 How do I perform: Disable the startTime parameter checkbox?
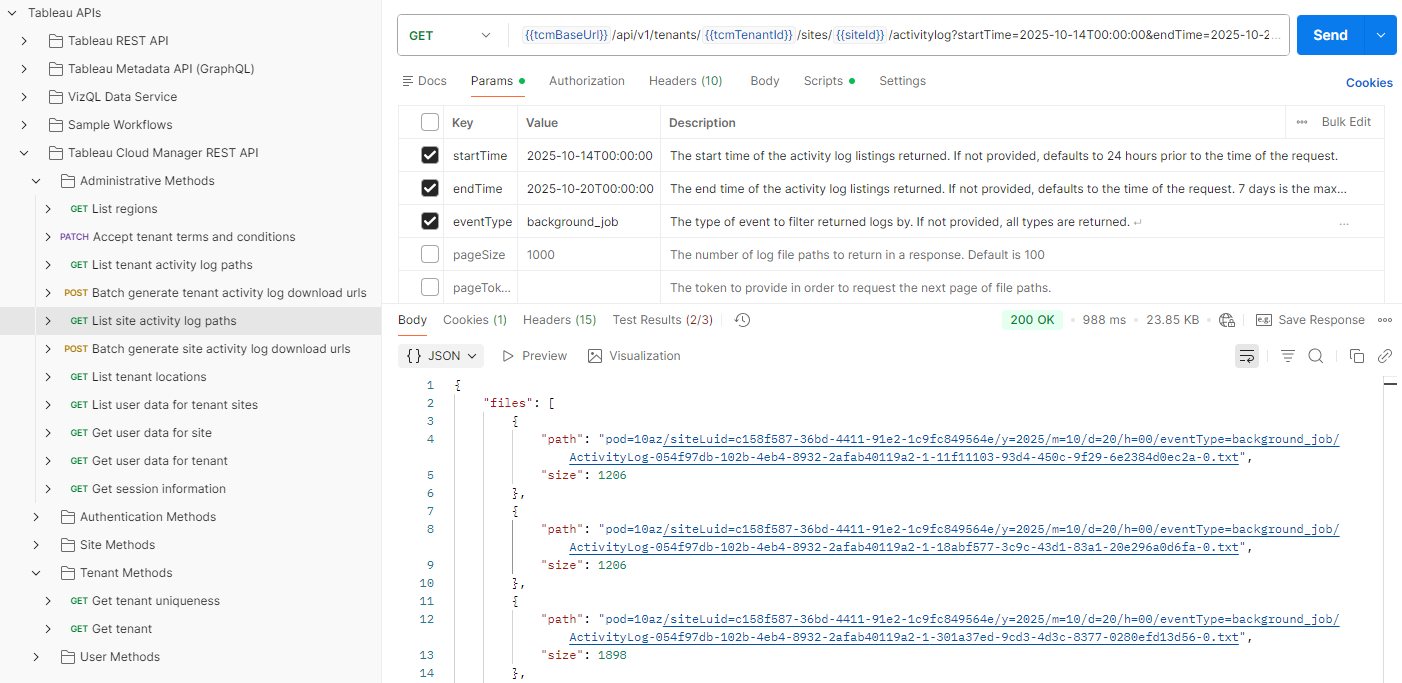(430, 155)
